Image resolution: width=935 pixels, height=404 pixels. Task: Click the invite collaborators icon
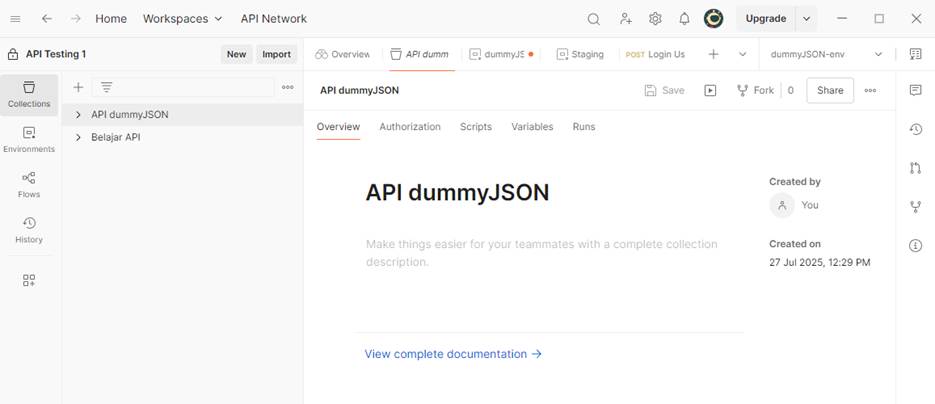tap(625, 19)
